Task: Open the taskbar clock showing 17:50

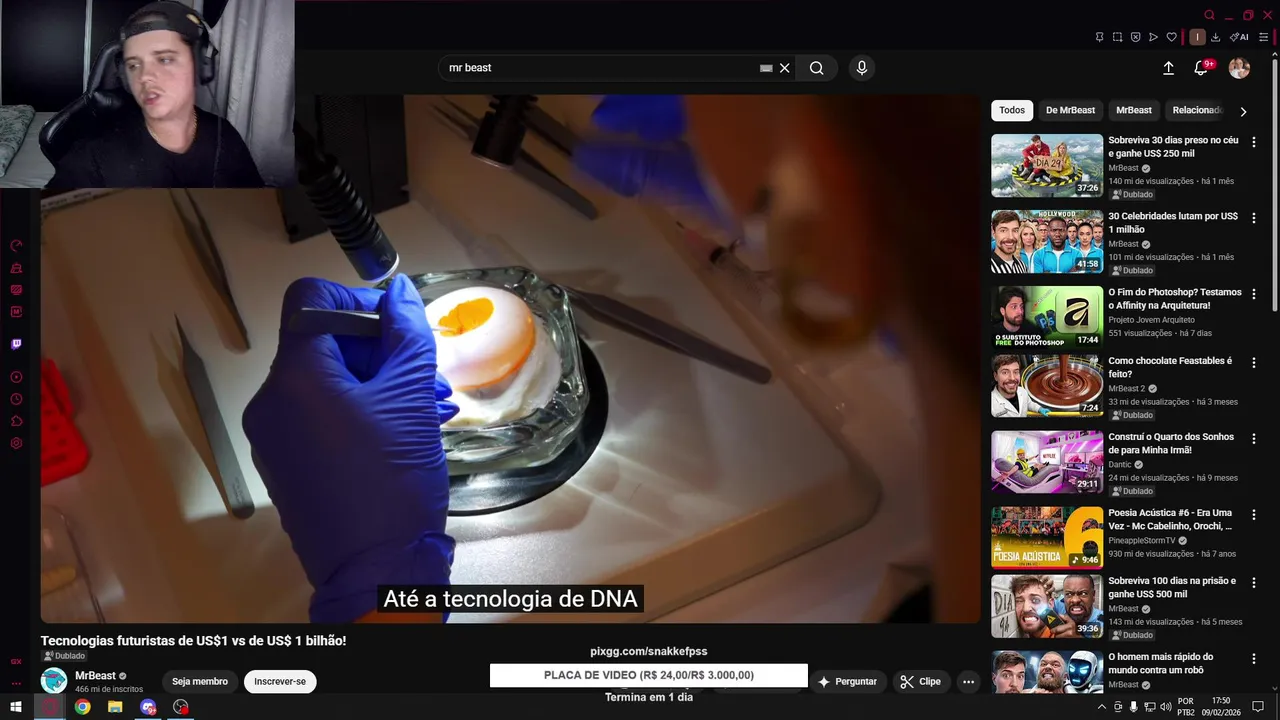Action: pyautogui.click(x=1221, y=707)
